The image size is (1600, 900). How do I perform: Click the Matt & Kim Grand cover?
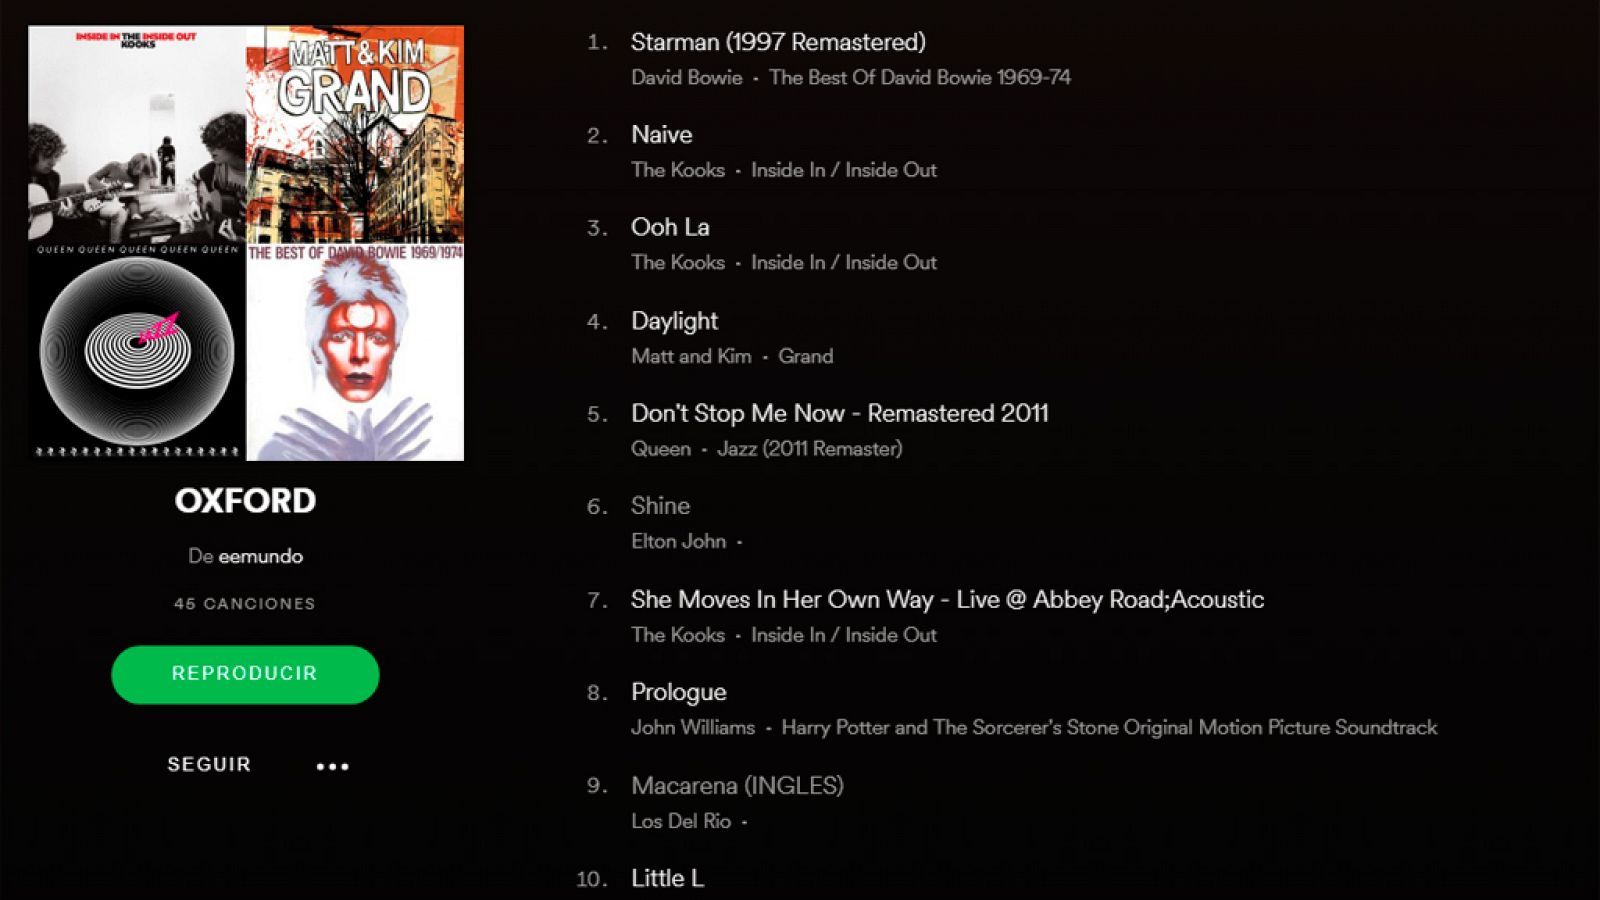[355, 134]
